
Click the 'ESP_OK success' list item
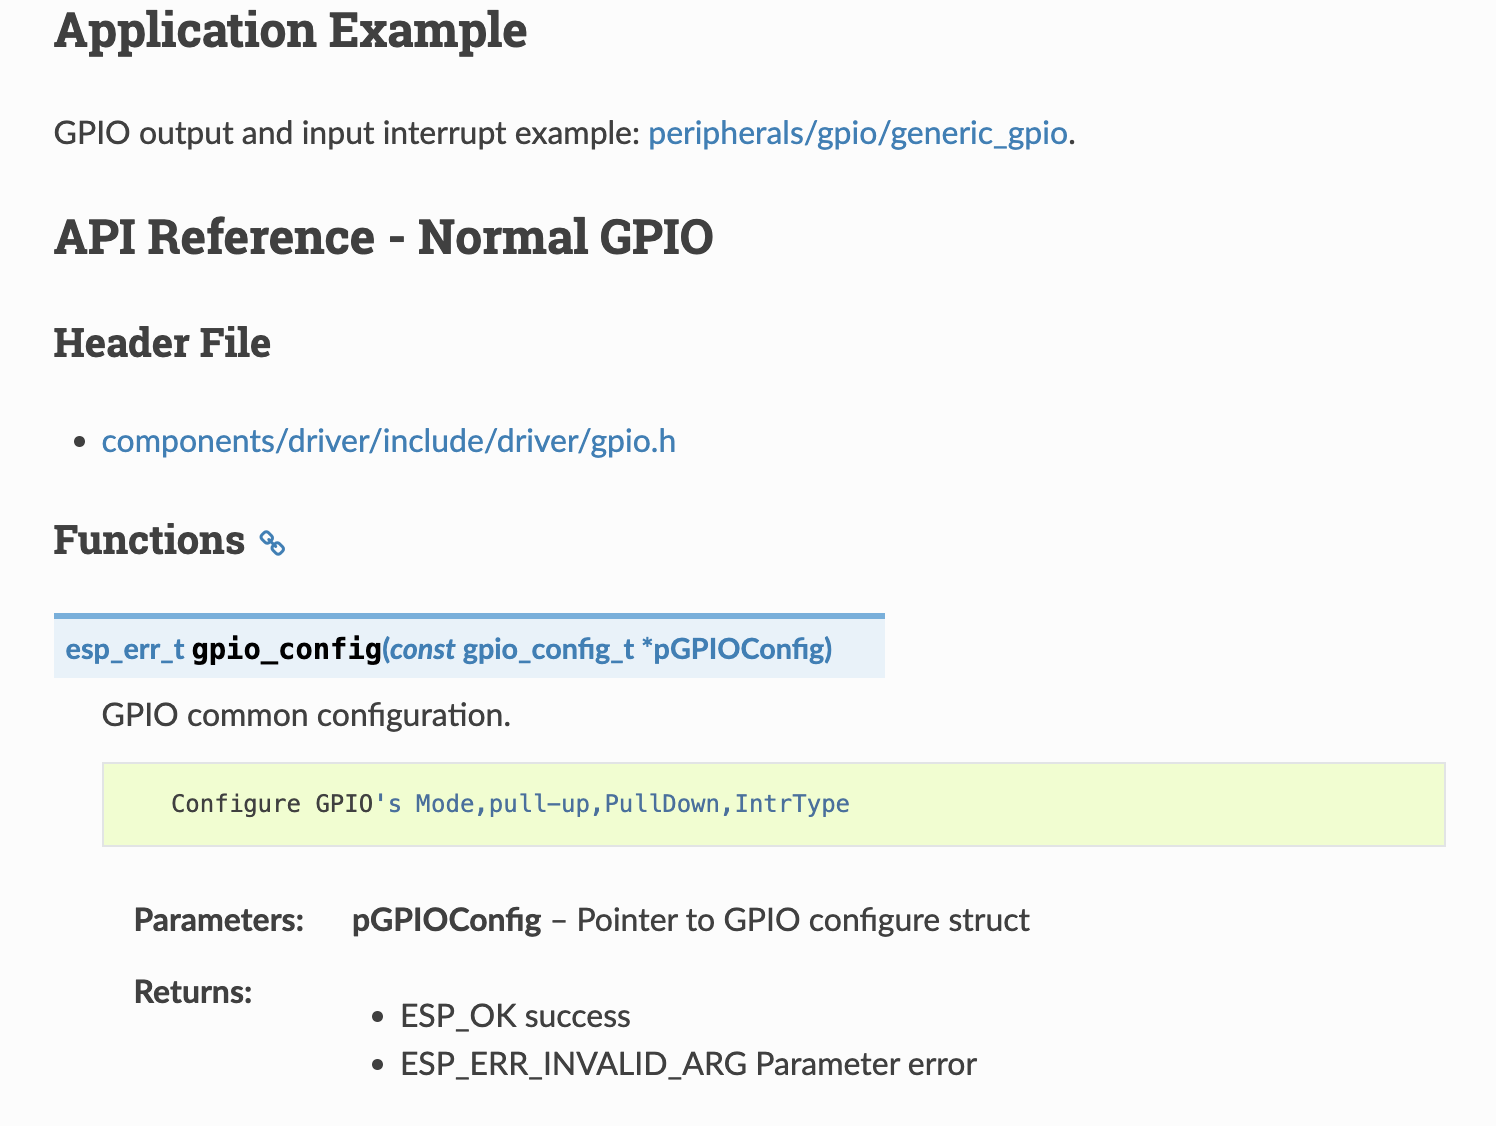click(x=515, y=1016)
